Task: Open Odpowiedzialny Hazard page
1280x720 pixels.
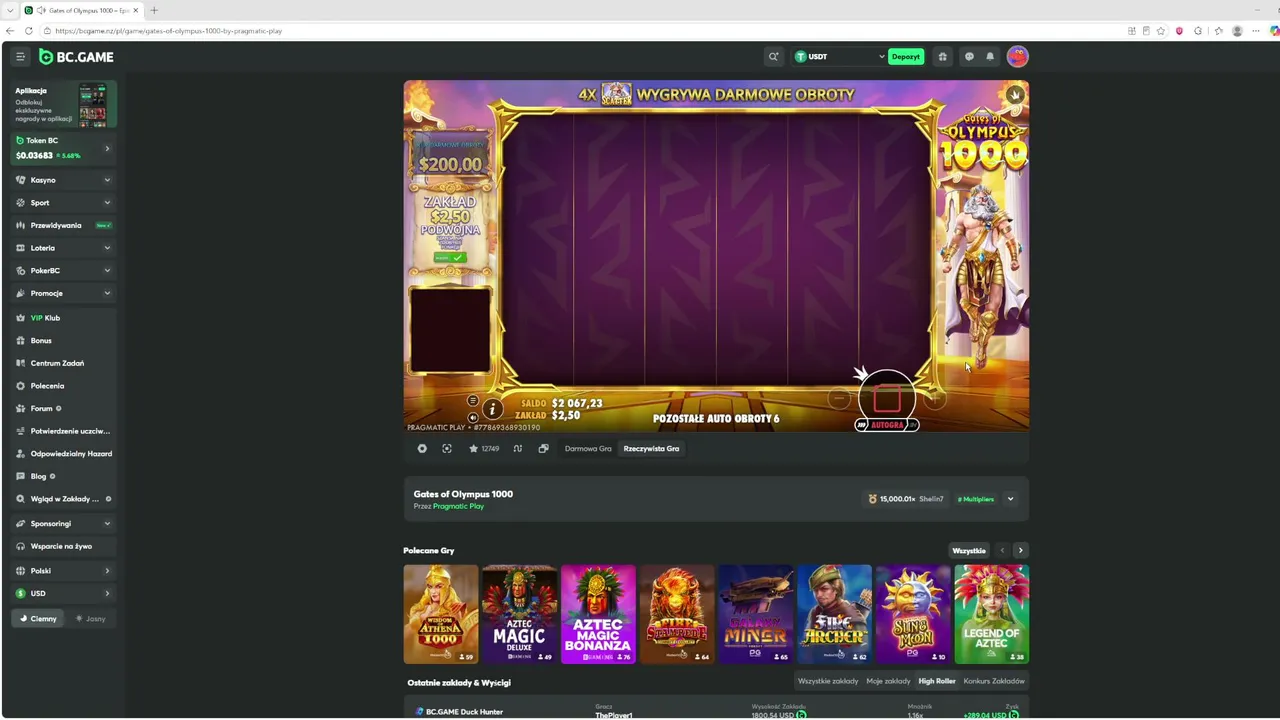Action: [64, 454]
